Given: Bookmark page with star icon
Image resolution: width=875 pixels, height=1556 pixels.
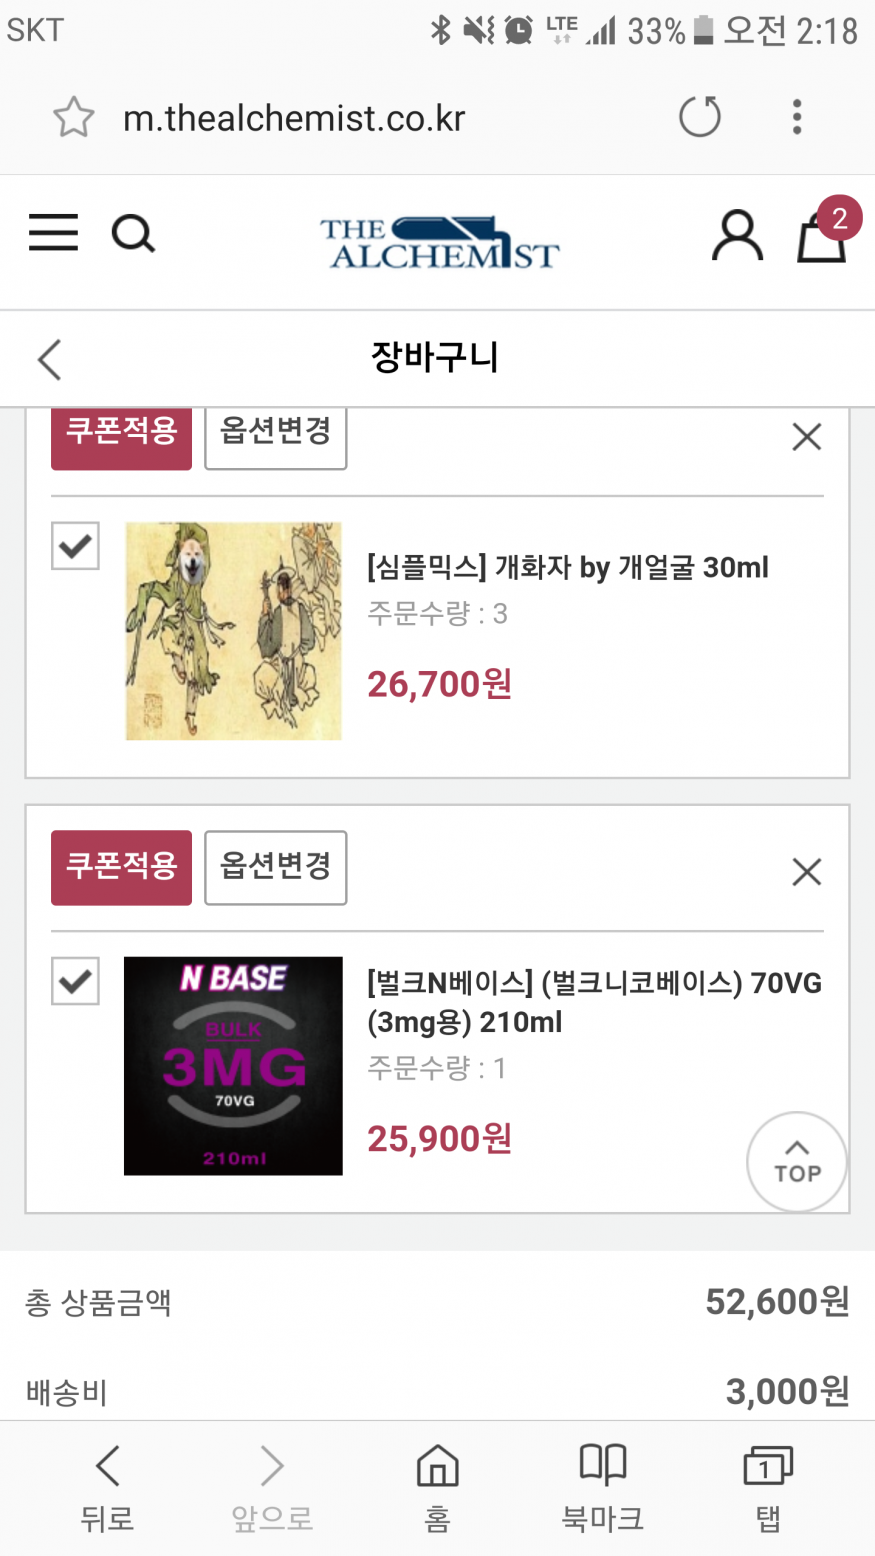Looking at the screenshot, I should click(73, 118).
